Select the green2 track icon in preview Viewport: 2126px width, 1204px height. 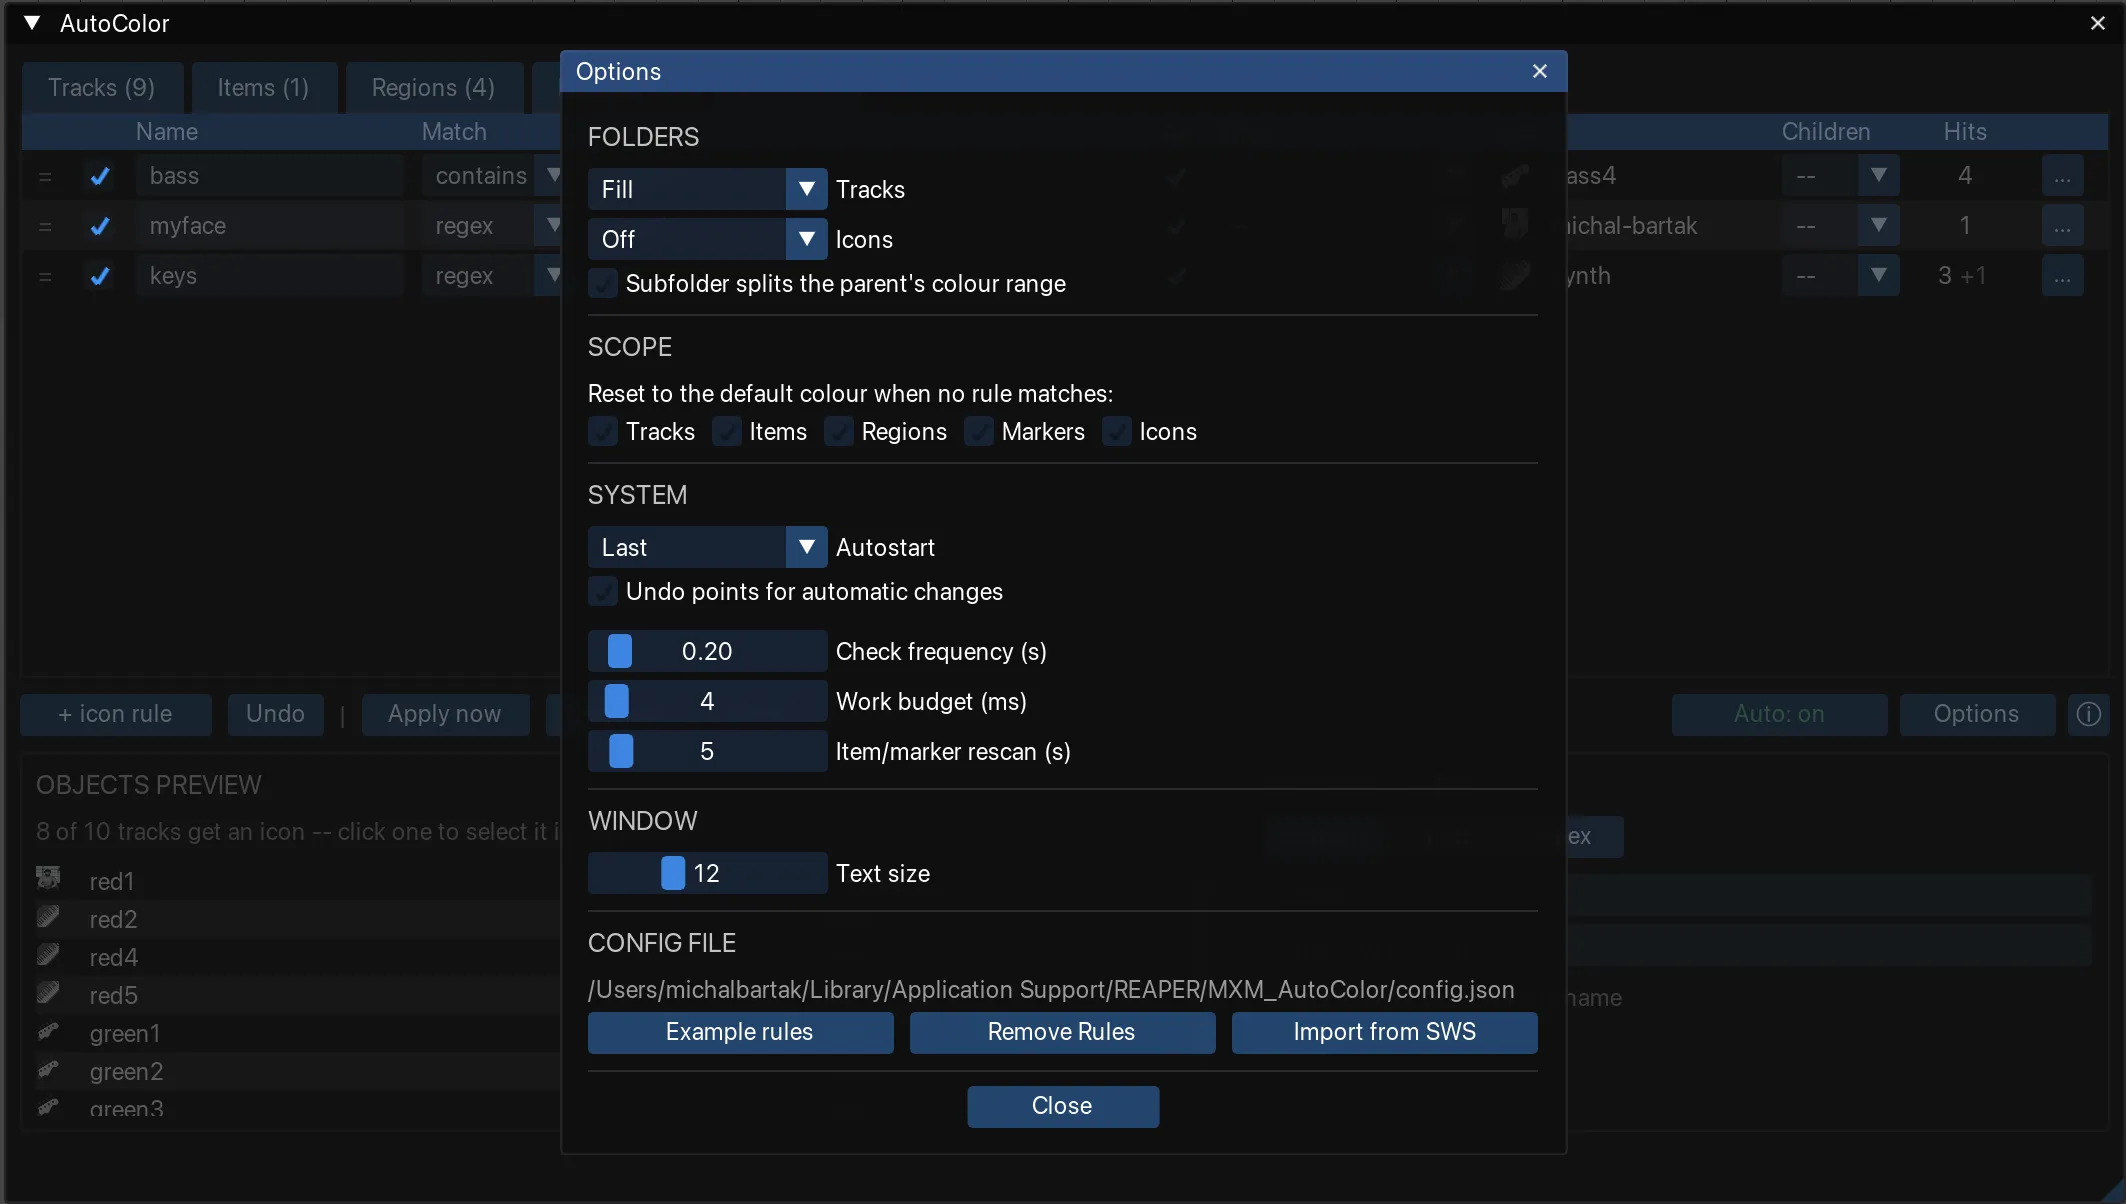(48, 1069)
